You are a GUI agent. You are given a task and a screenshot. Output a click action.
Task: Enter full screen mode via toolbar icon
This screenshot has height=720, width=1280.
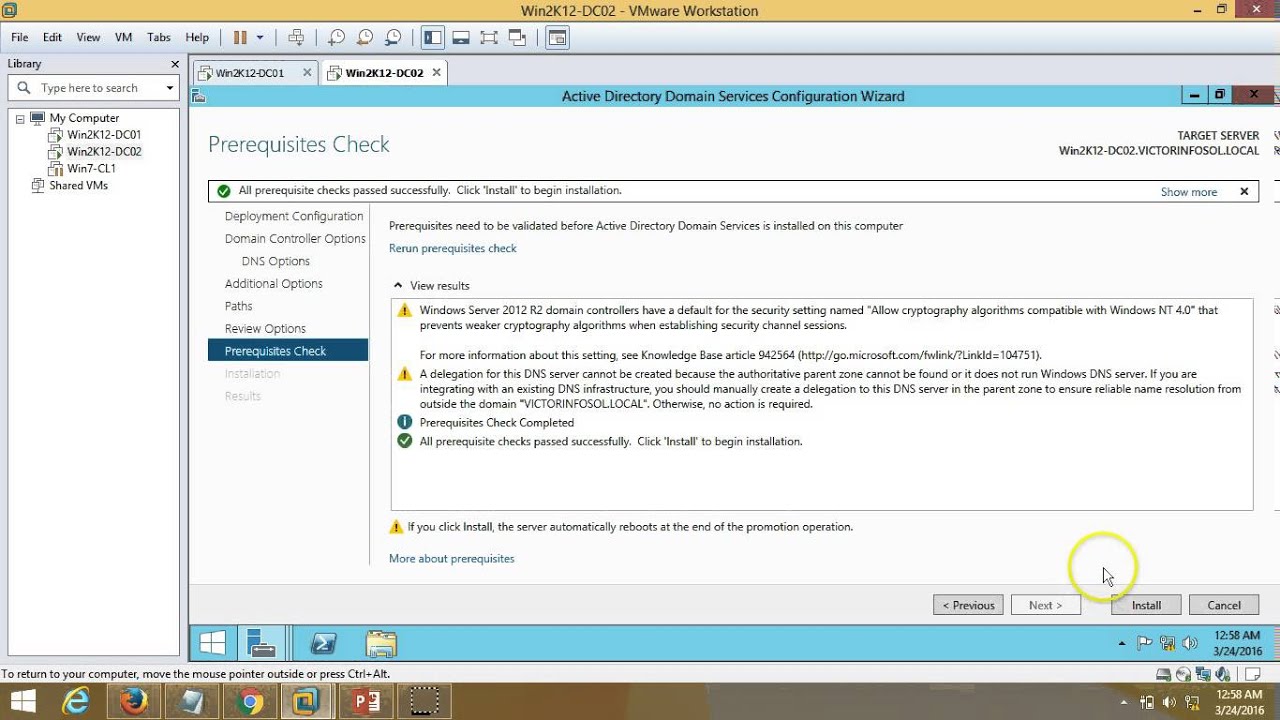(489, 37)
